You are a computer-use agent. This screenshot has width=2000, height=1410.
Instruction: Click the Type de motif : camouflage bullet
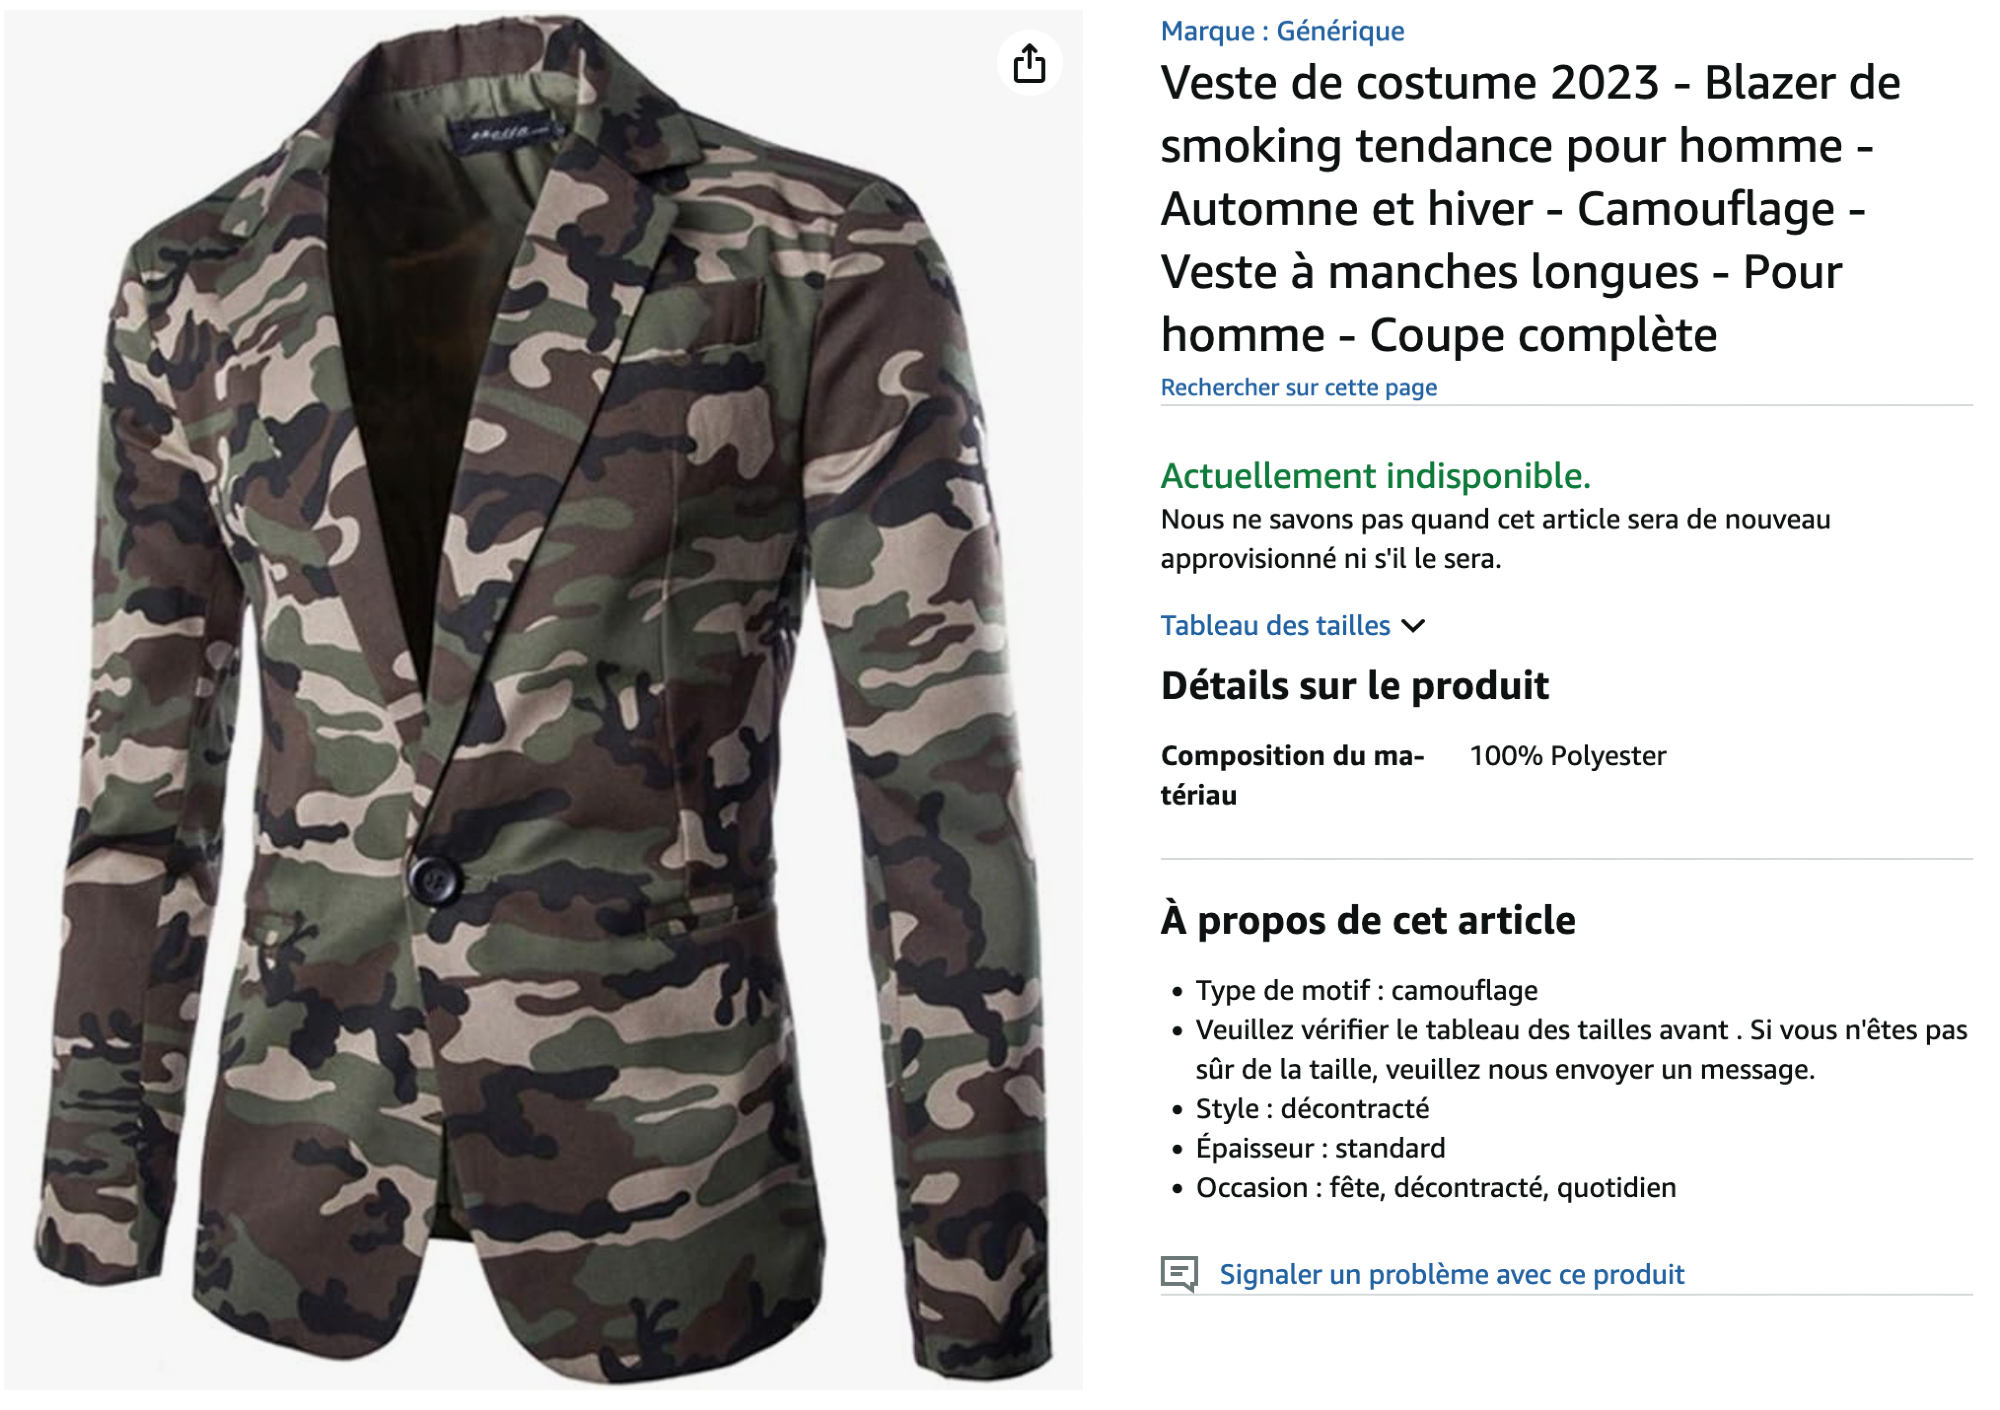click(x=1366, y=990)
